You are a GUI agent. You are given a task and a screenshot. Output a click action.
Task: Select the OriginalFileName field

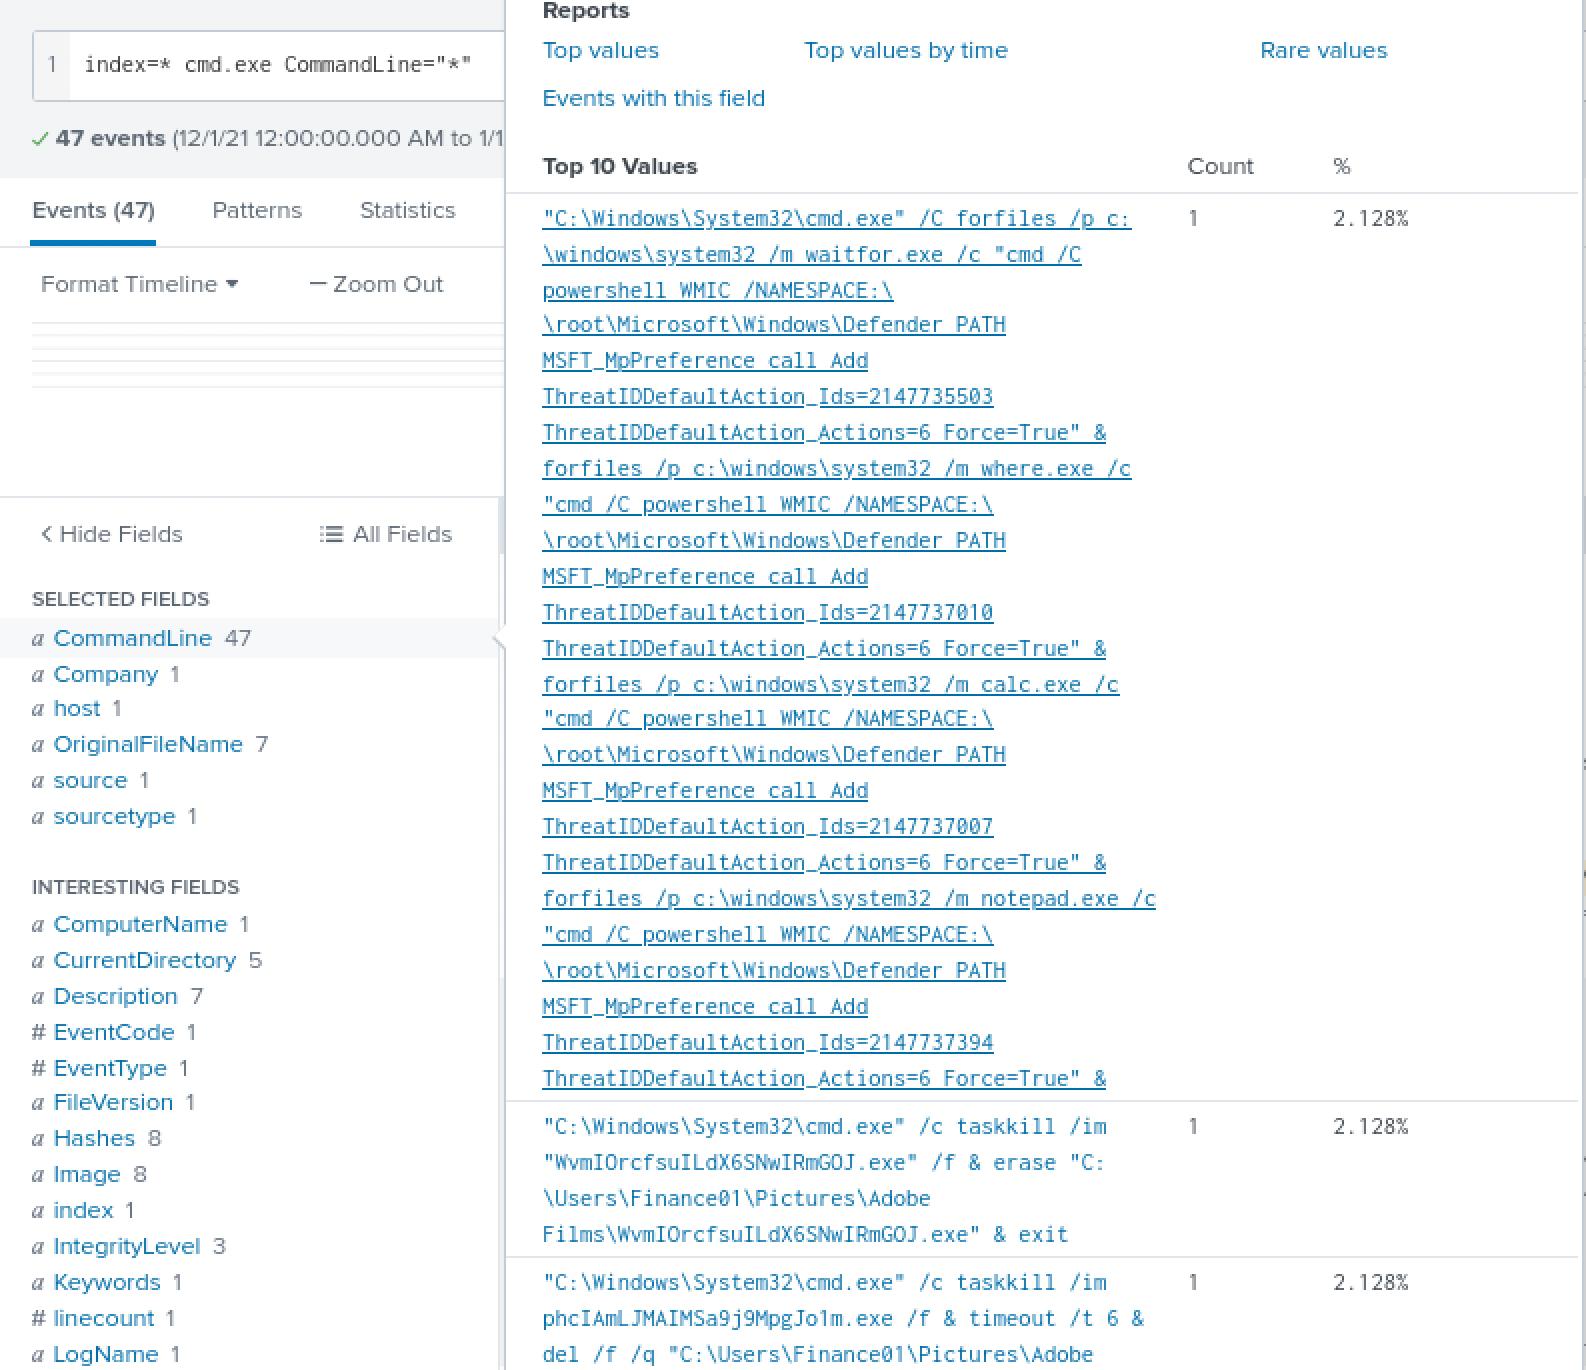coord(148,744)
